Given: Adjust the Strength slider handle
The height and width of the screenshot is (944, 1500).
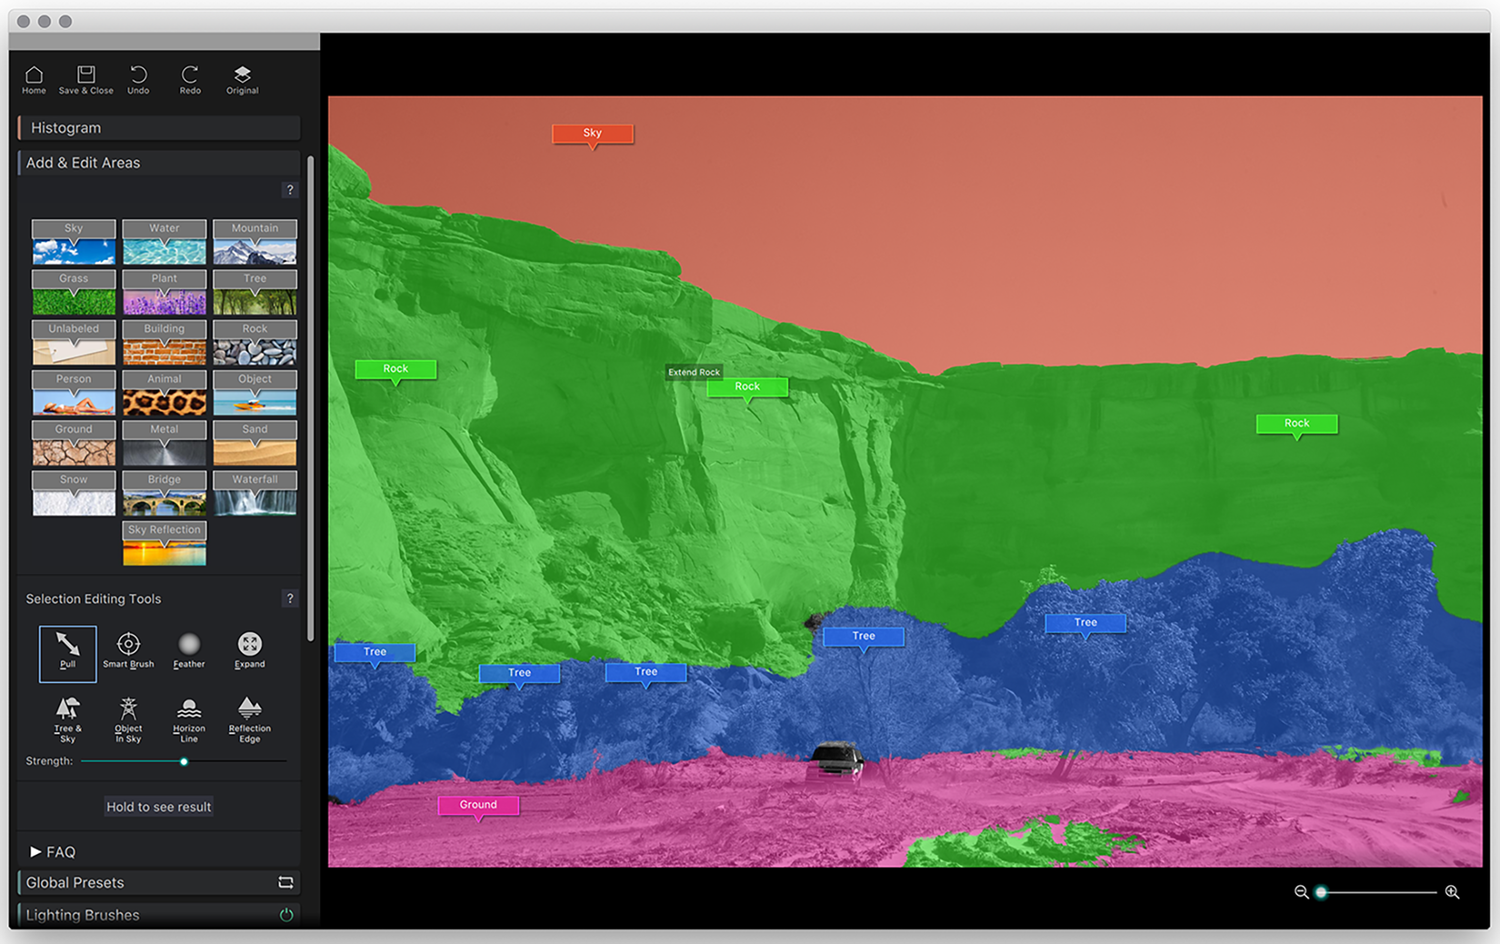Looking at the screenshot, I should [x=184, y=762].
